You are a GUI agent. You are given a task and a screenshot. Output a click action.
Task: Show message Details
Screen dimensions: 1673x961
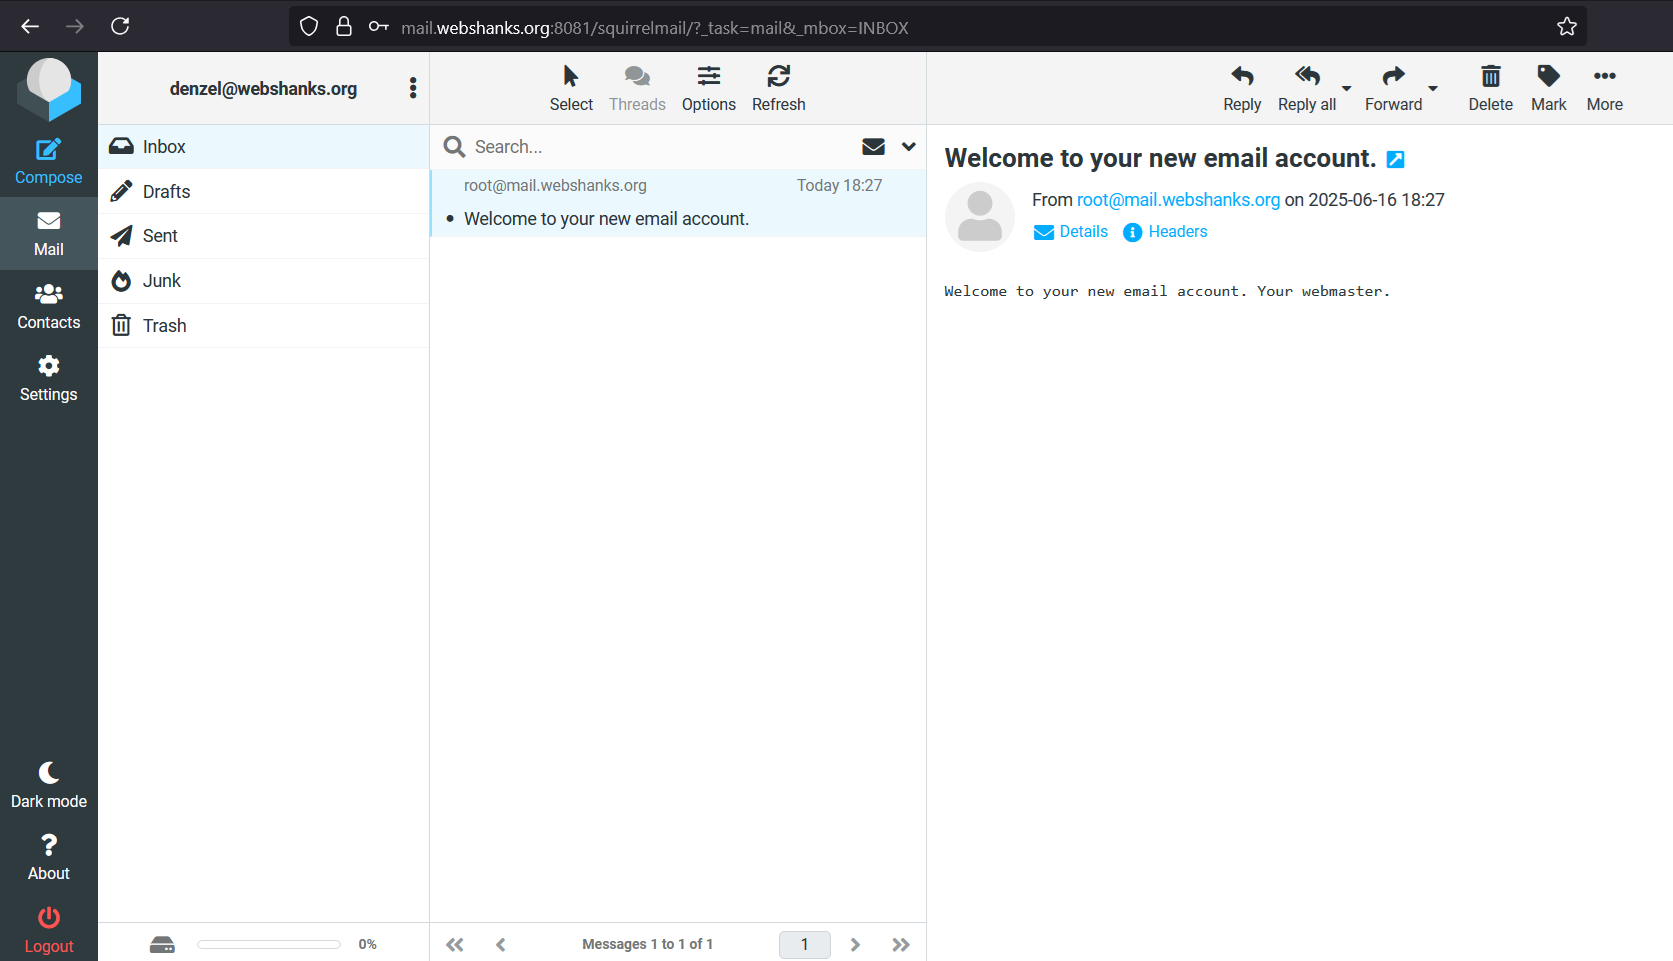[1071, 232]
